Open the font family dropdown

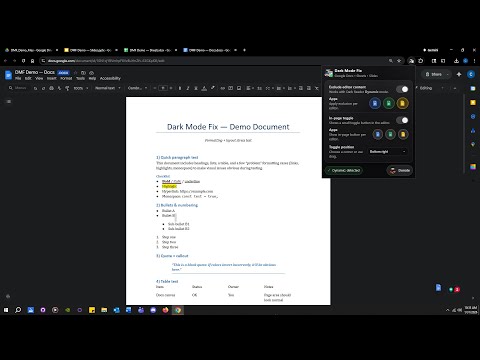(137, 88)
